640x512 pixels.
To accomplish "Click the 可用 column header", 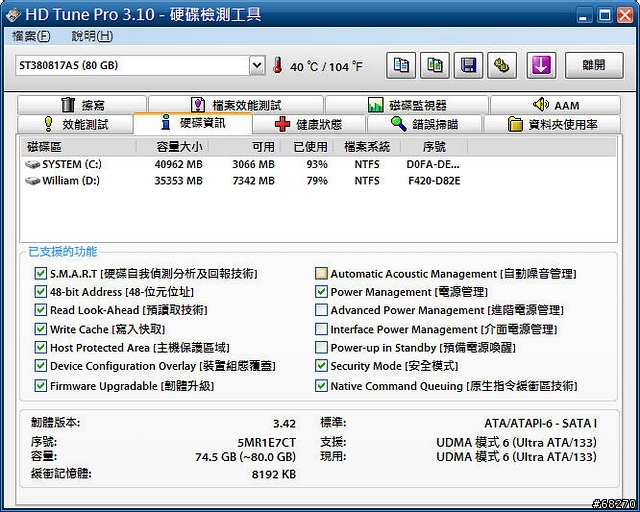I will tap(245, 147).
